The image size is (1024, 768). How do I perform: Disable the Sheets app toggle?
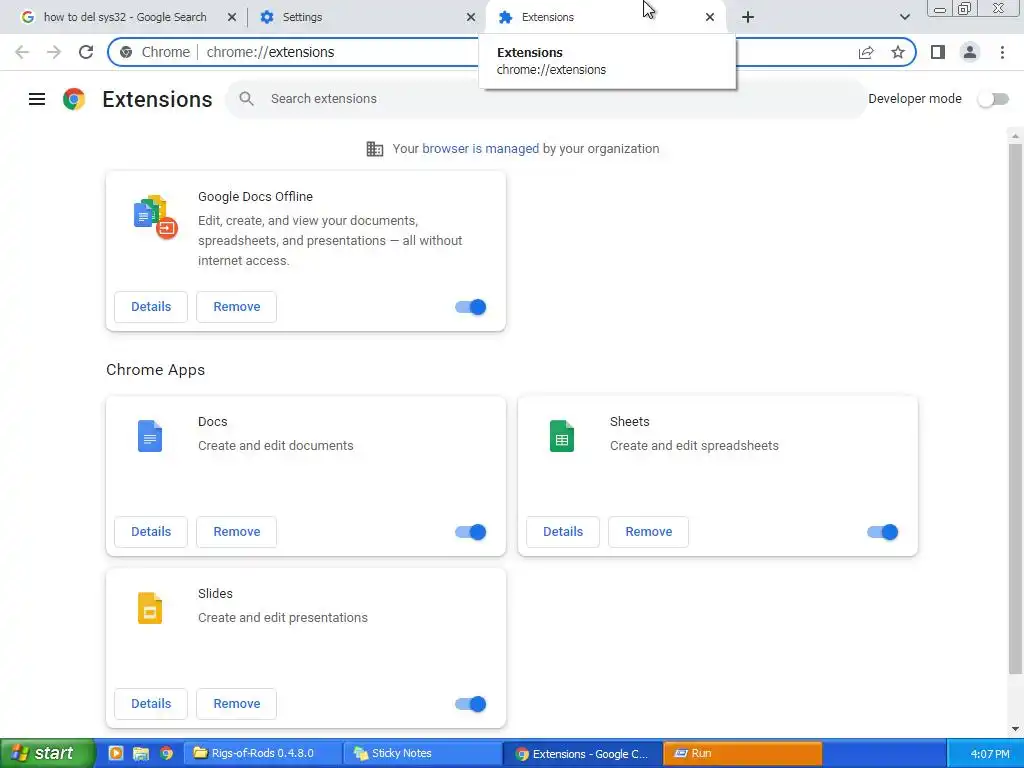click(883, 532)
